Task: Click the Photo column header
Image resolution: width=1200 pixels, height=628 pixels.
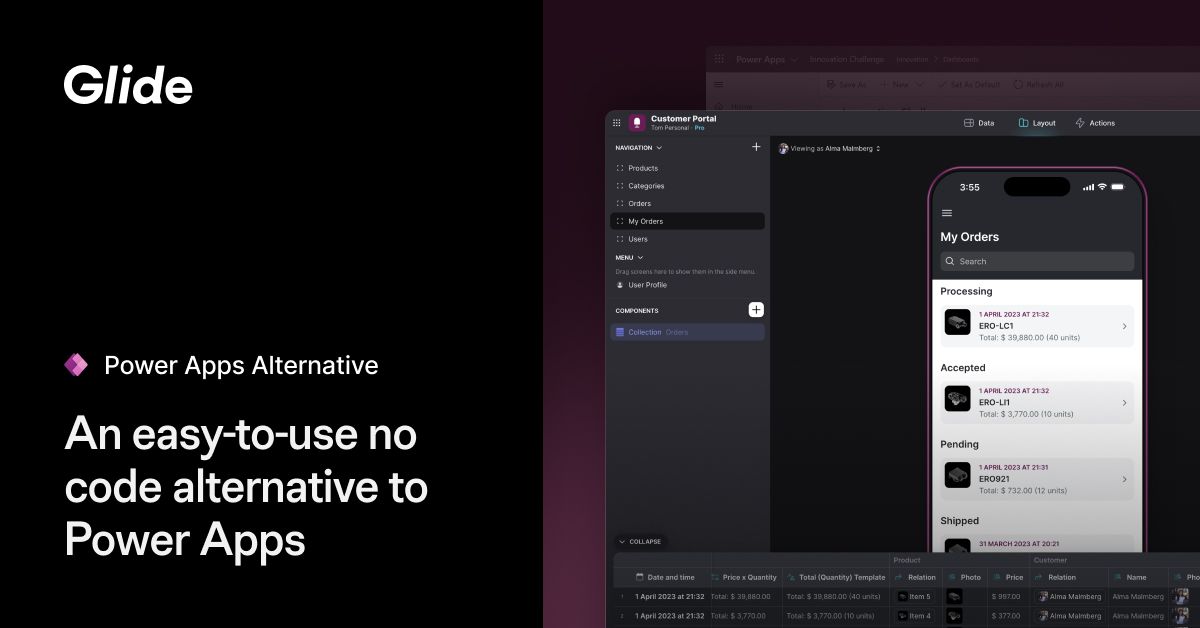Action: [x=964, y=577]
